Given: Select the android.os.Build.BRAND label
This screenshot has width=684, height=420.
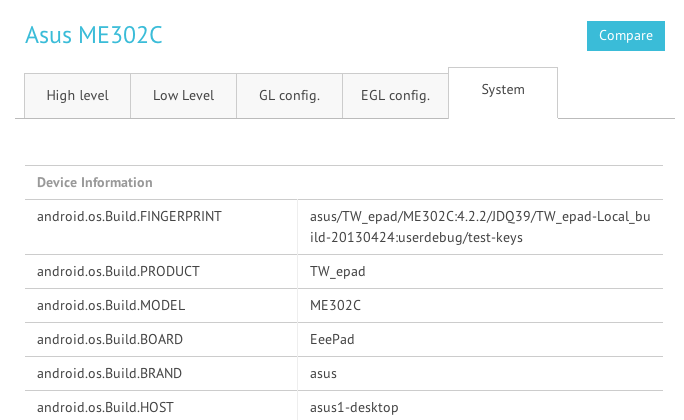Looking at the screenshot, I should pos(111,374).
